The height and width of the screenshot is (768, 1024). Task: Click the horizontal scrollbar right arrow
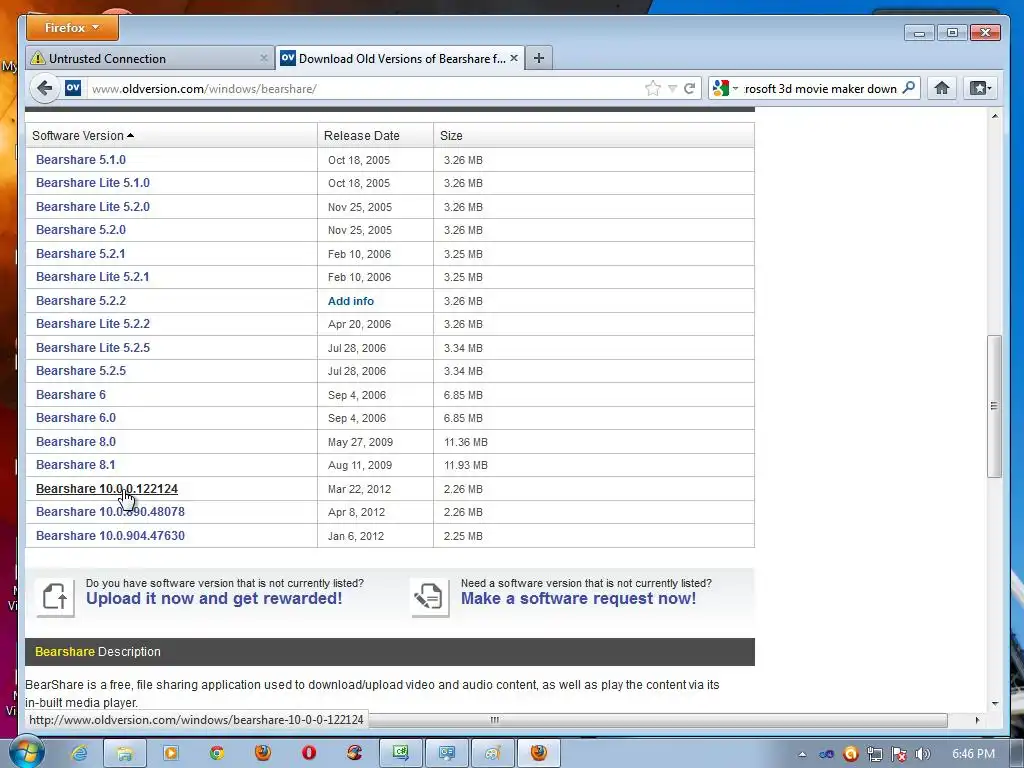pos(977,720)
